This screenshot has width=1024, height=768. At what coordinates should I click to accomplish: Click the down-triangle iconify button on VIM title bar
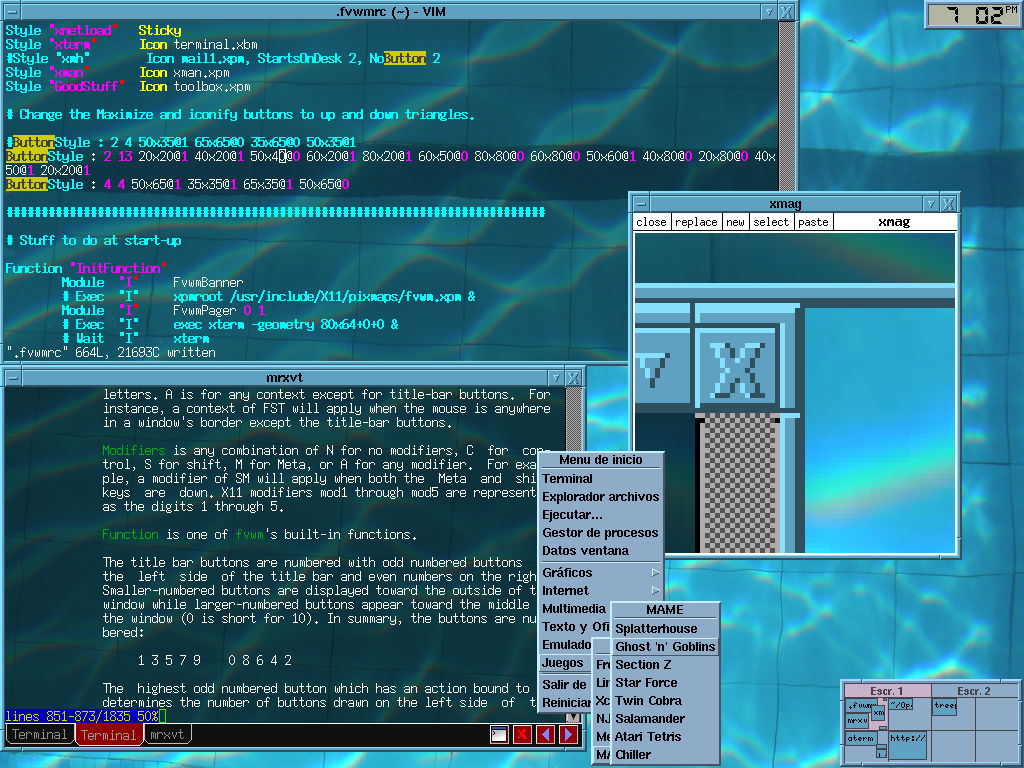pyautogui.click(x=769, y=12)
